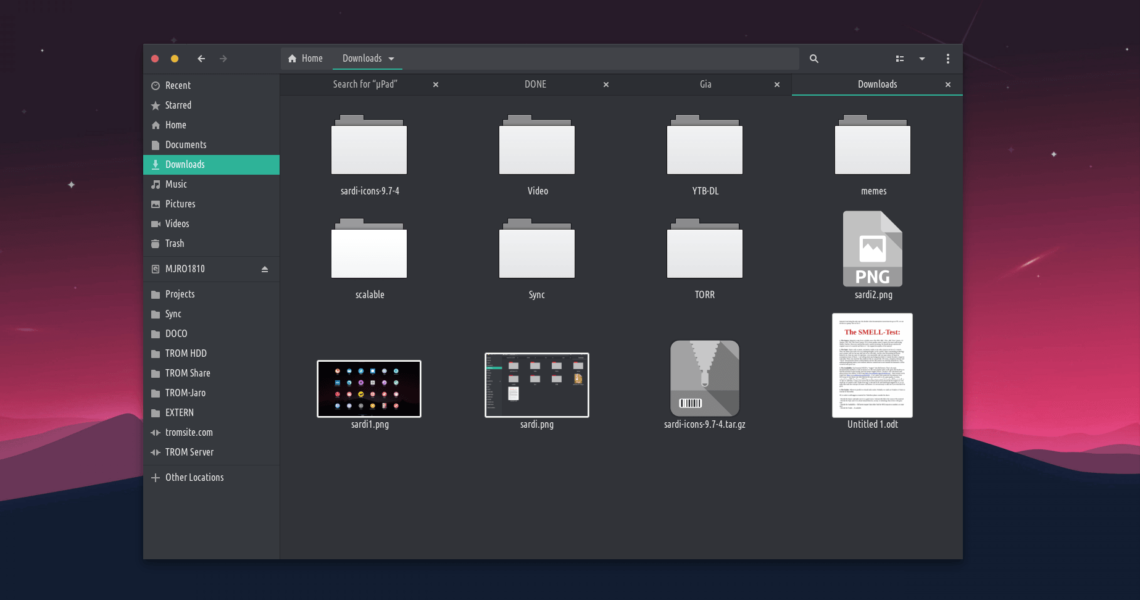This screenshot has height=600, width=1140.
Task: Eject the MJRO1810 drive
Action: click(265, 270)
